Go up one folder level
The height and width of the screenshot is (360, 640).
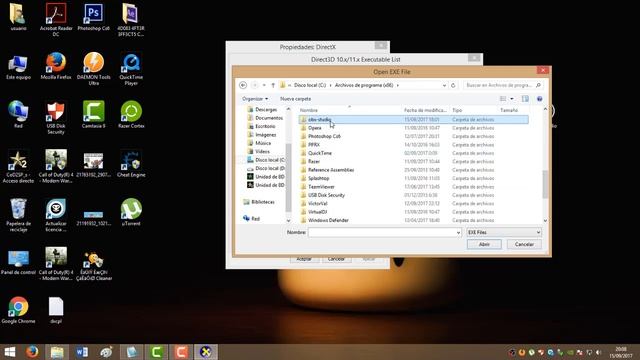(x=273, y=85)
